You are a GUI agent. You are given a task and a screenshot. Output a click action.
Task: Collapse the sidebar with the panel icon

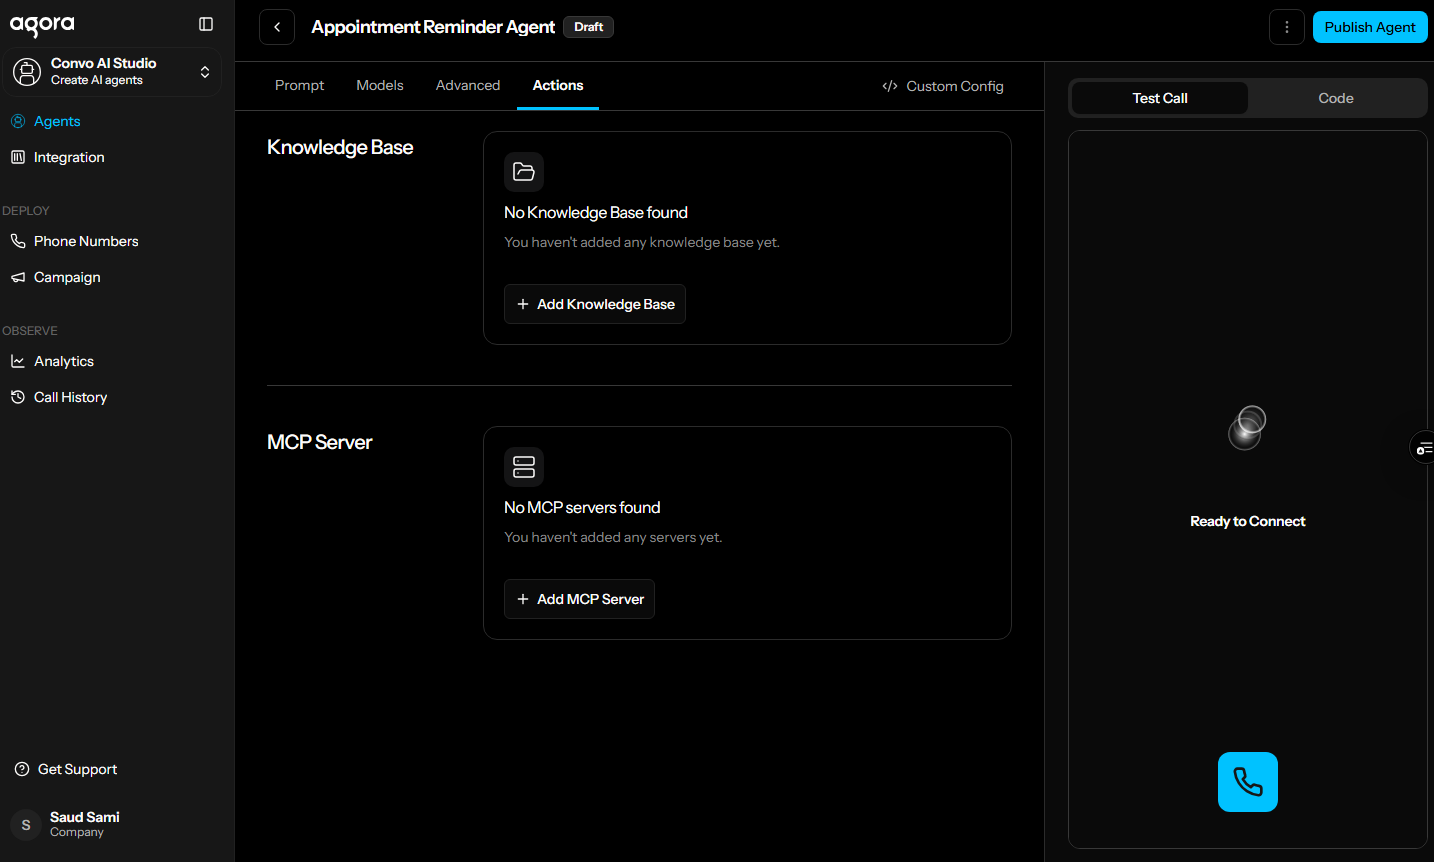coord(206,24)
